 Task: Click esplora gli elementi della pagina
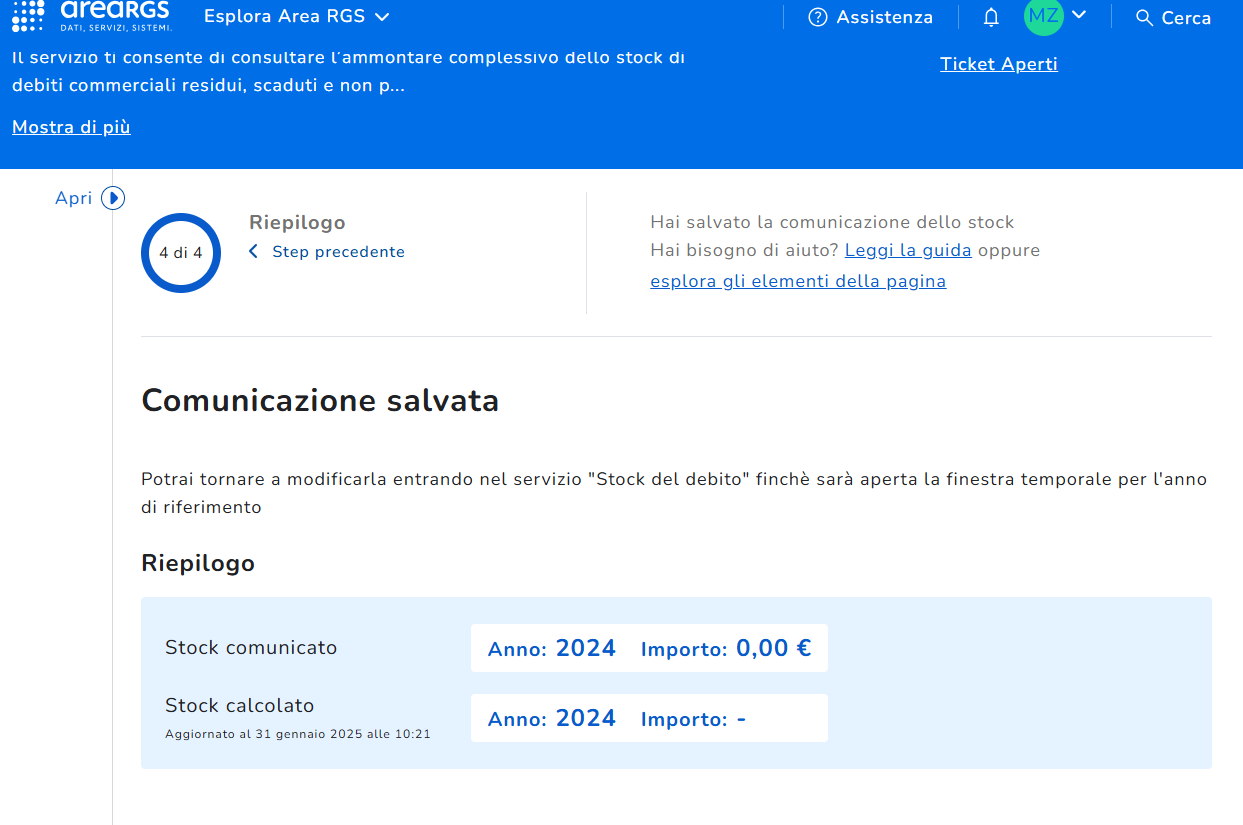(x=797, y=281)
